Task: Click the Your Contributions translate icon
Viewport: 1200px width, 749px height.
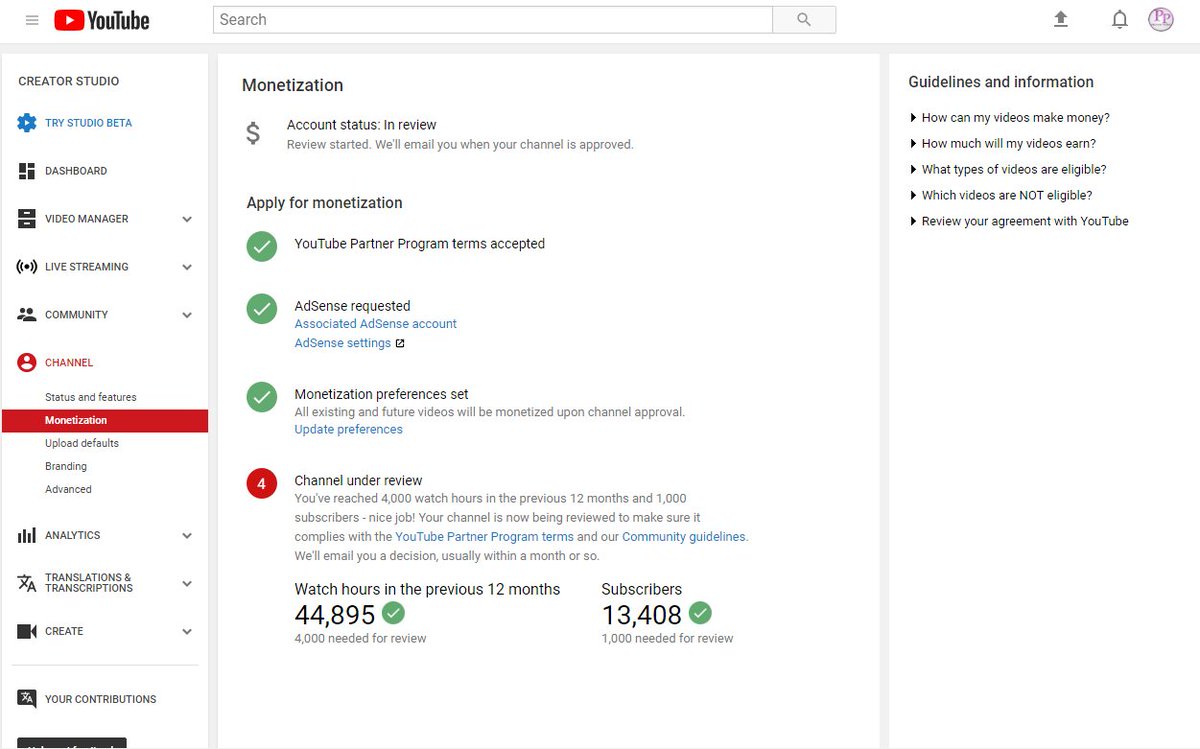Action: pos(27,699)
